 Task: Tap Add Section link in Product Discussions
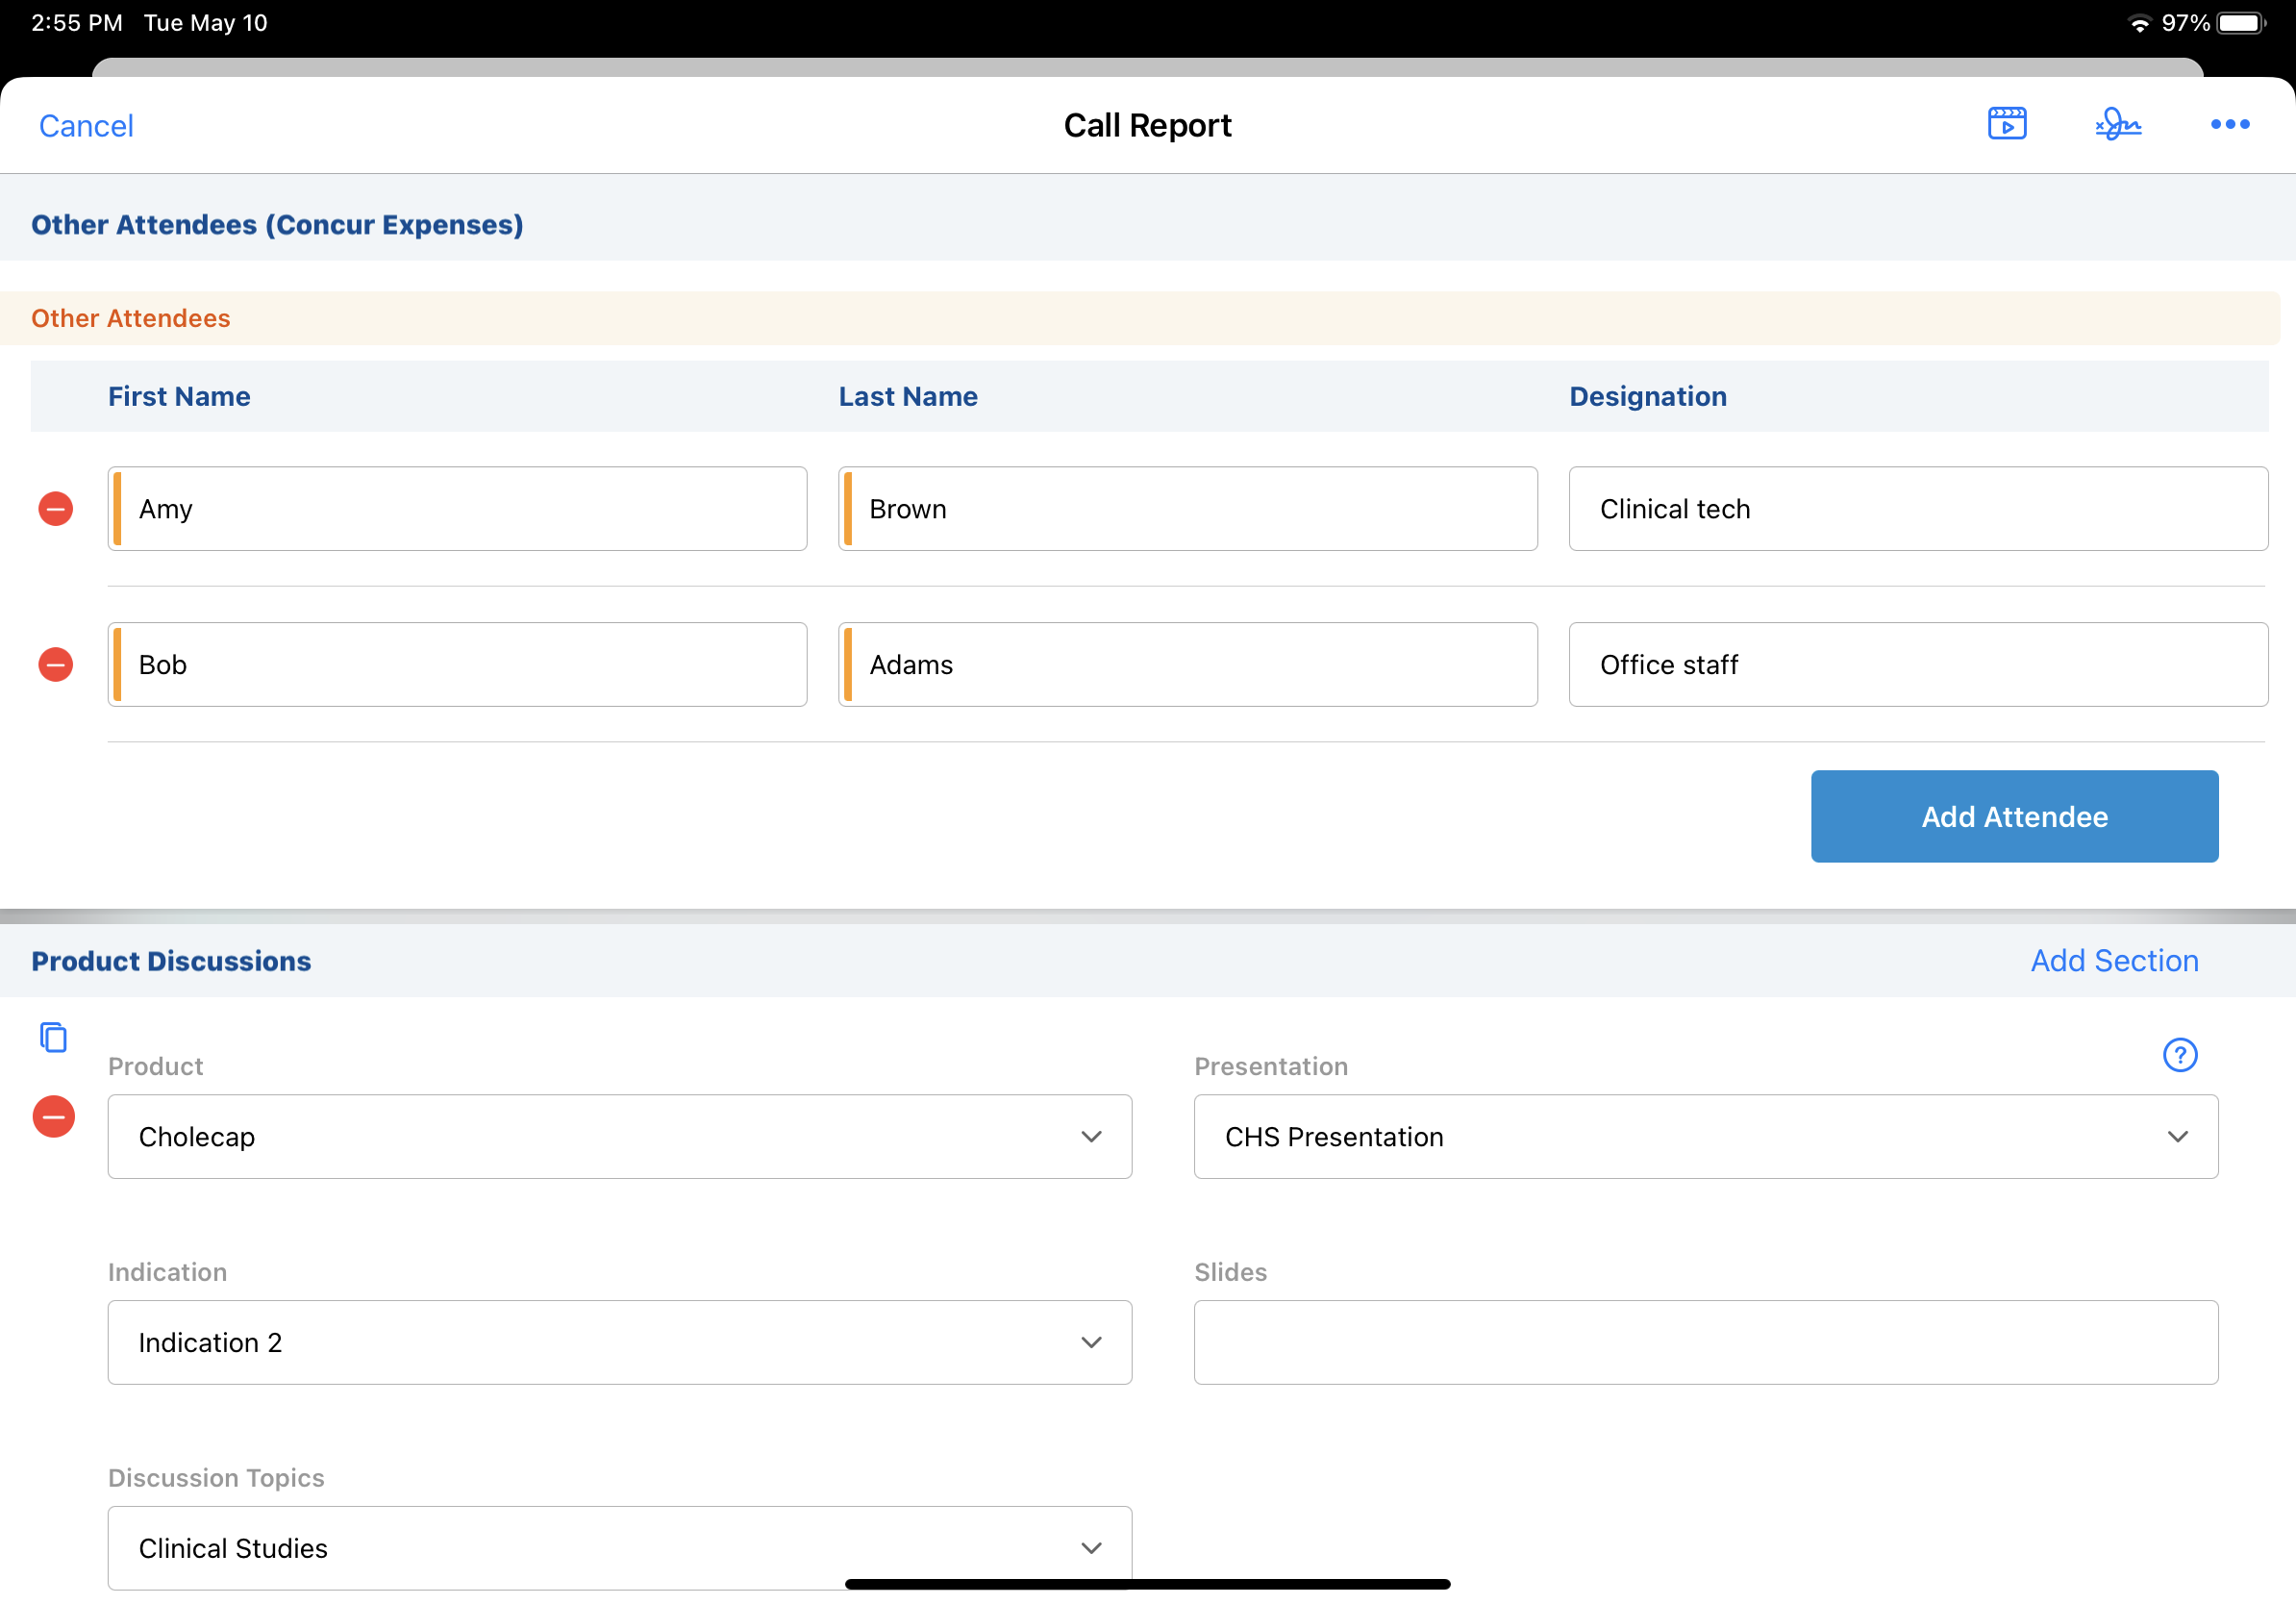2114,960
